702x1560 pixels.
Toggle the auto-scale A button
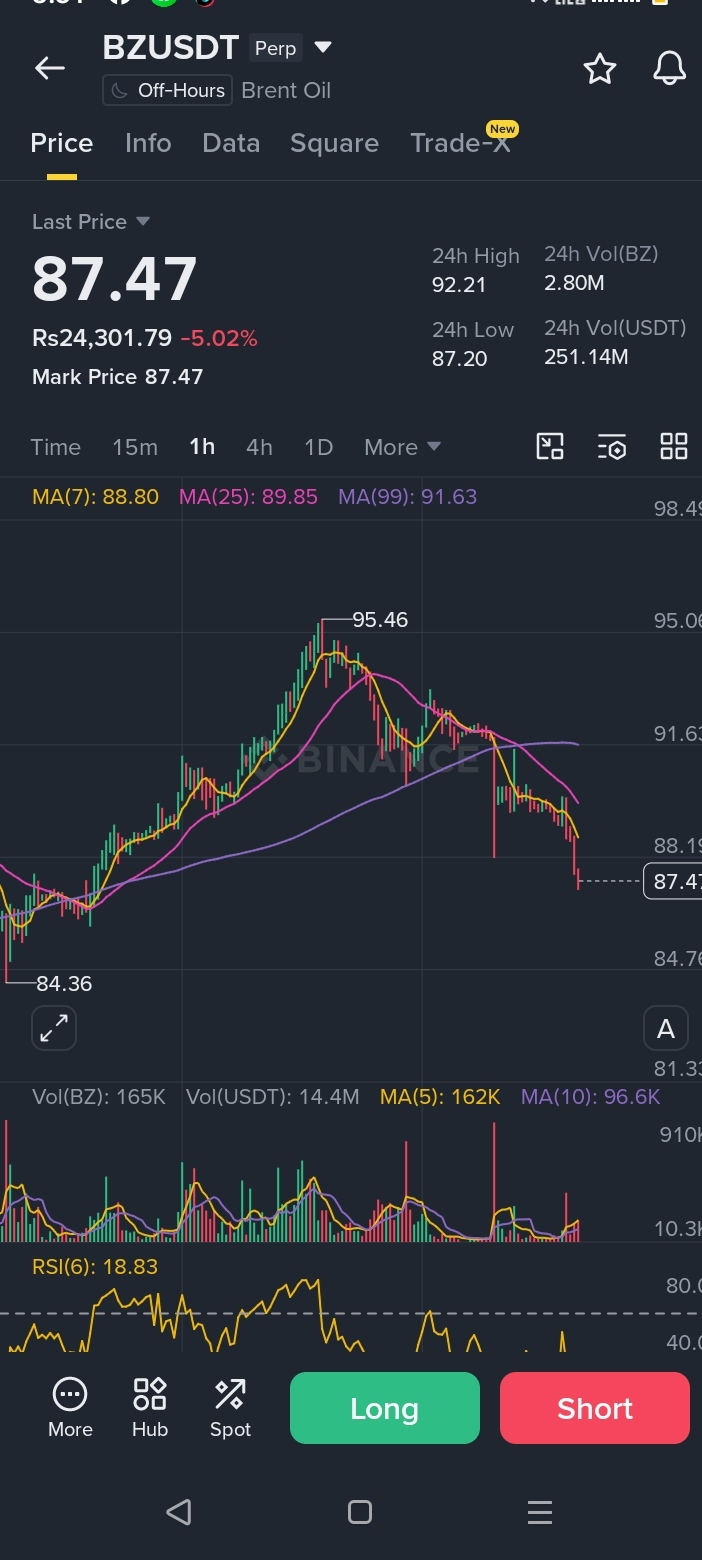(666, 1029)
